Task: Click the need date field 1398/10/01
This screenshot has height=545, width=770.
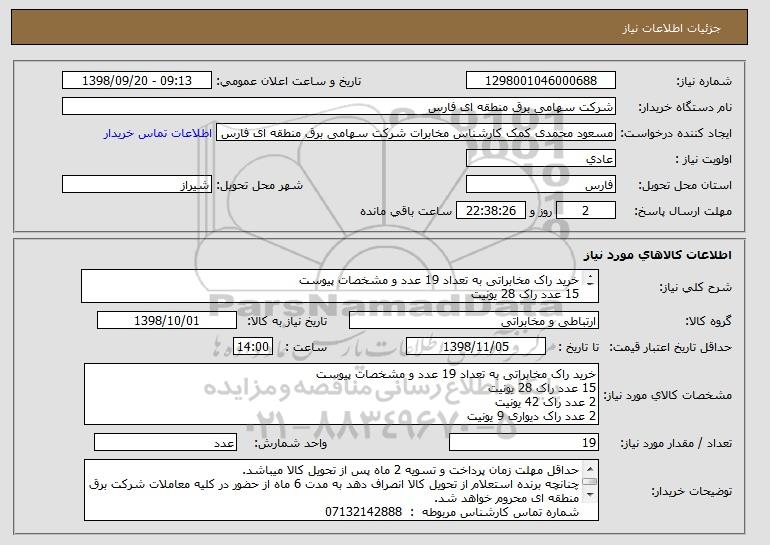Action: (x=167, y=321)
